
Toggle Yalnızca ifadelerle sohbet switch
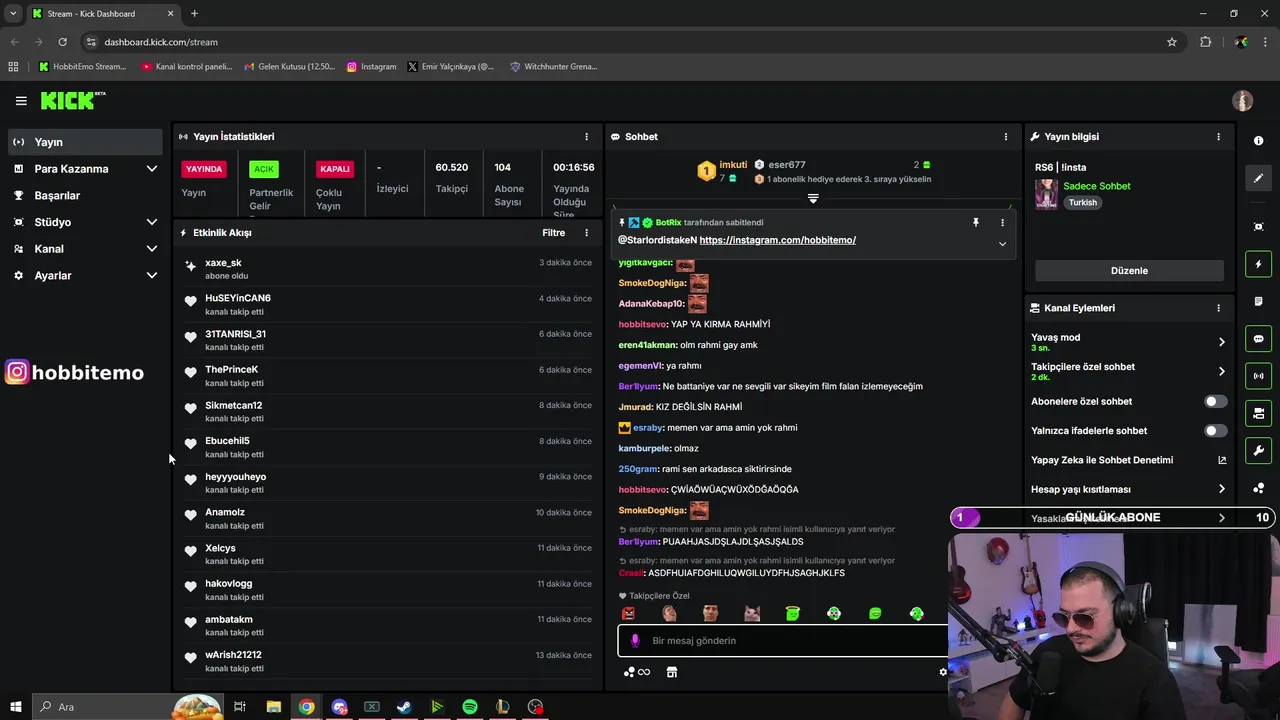(1215, 430)
